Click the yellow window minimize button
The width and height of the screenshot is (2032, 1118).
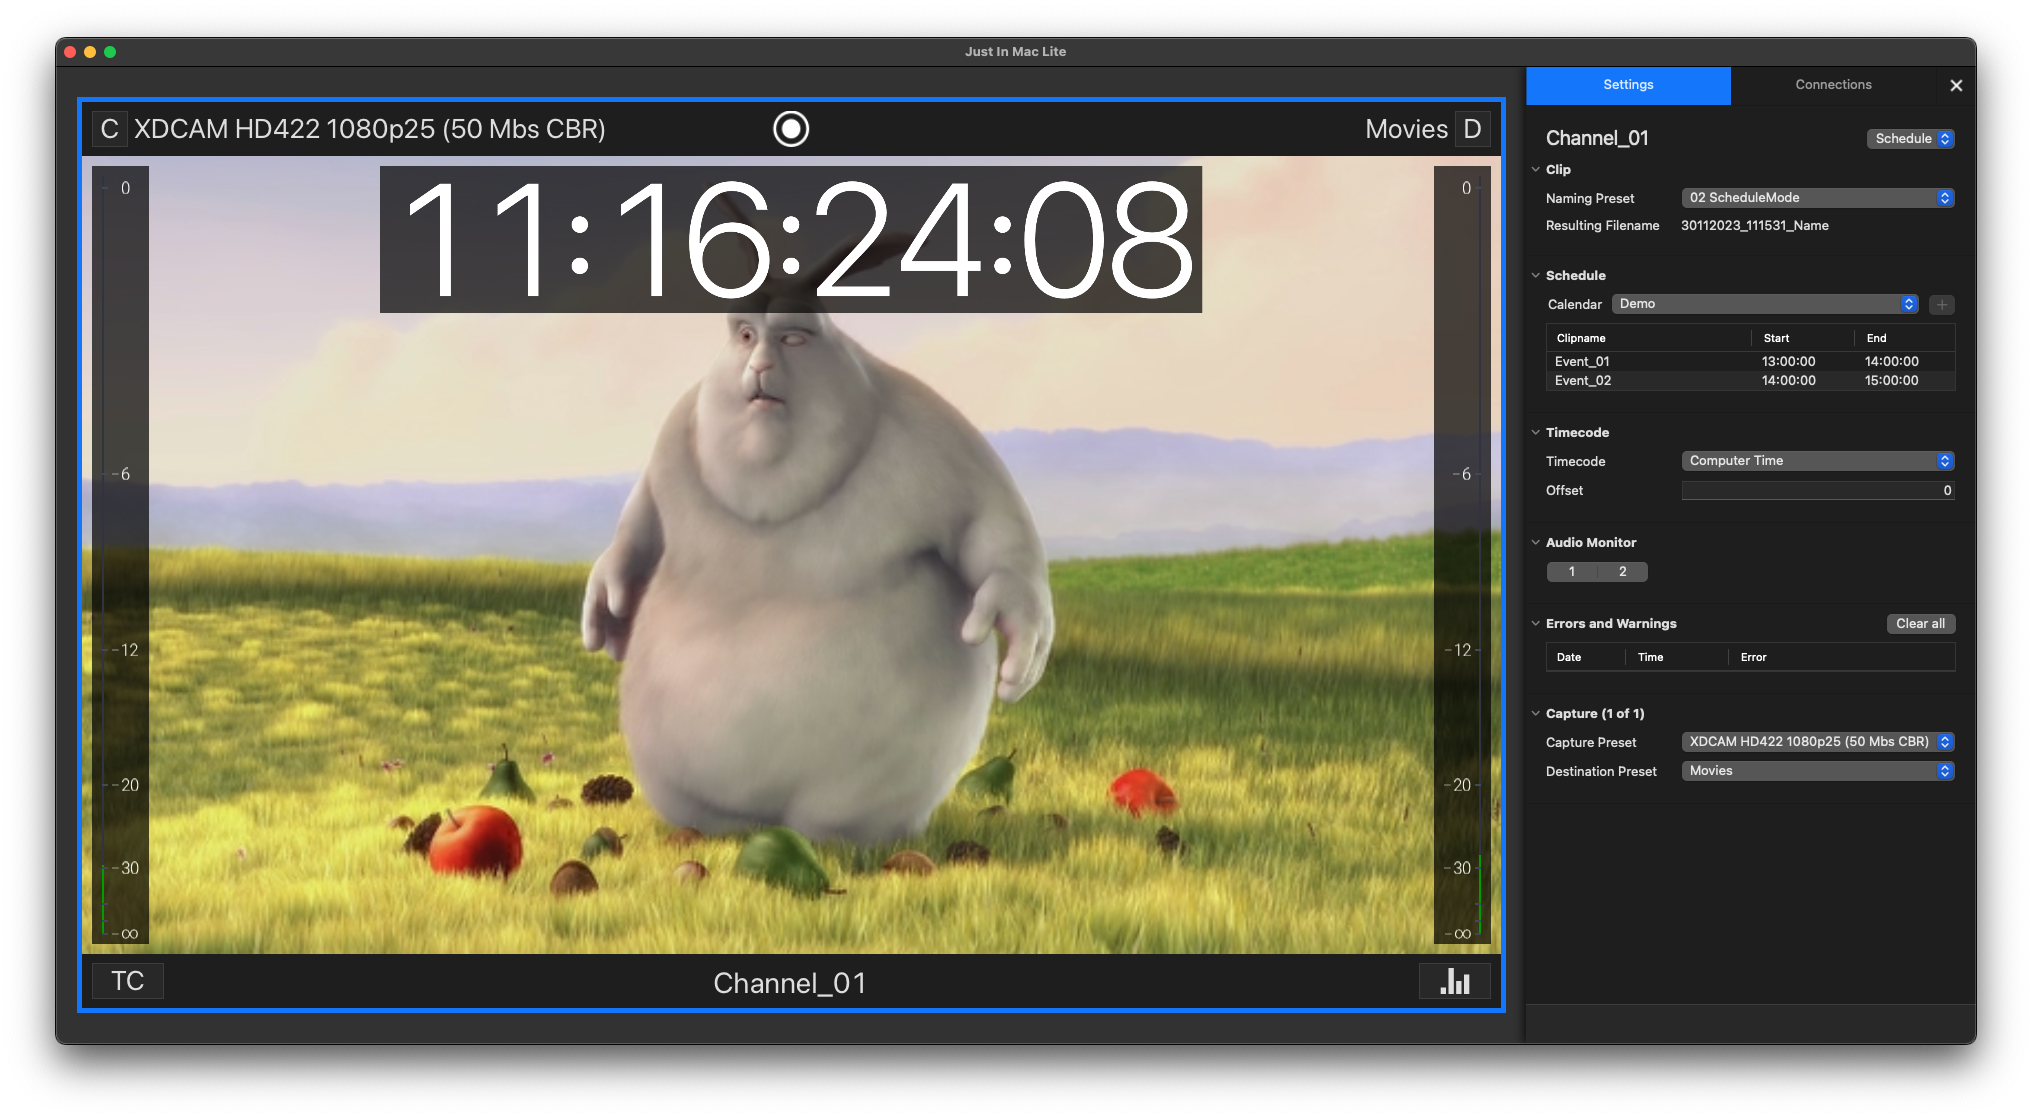tap(90, 52)
